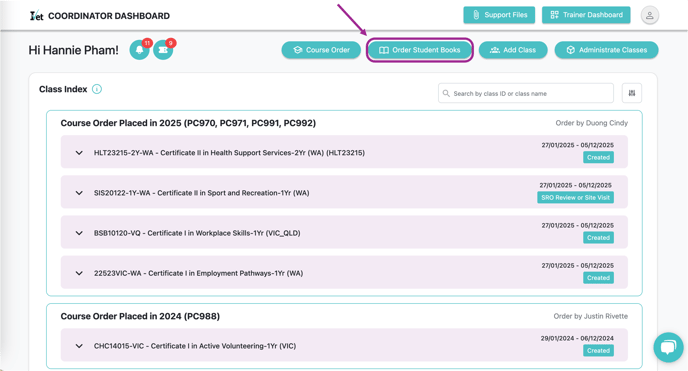Screen dimensions: 688x371
Task: Click the class search field
Action: [x=526, y=93]
